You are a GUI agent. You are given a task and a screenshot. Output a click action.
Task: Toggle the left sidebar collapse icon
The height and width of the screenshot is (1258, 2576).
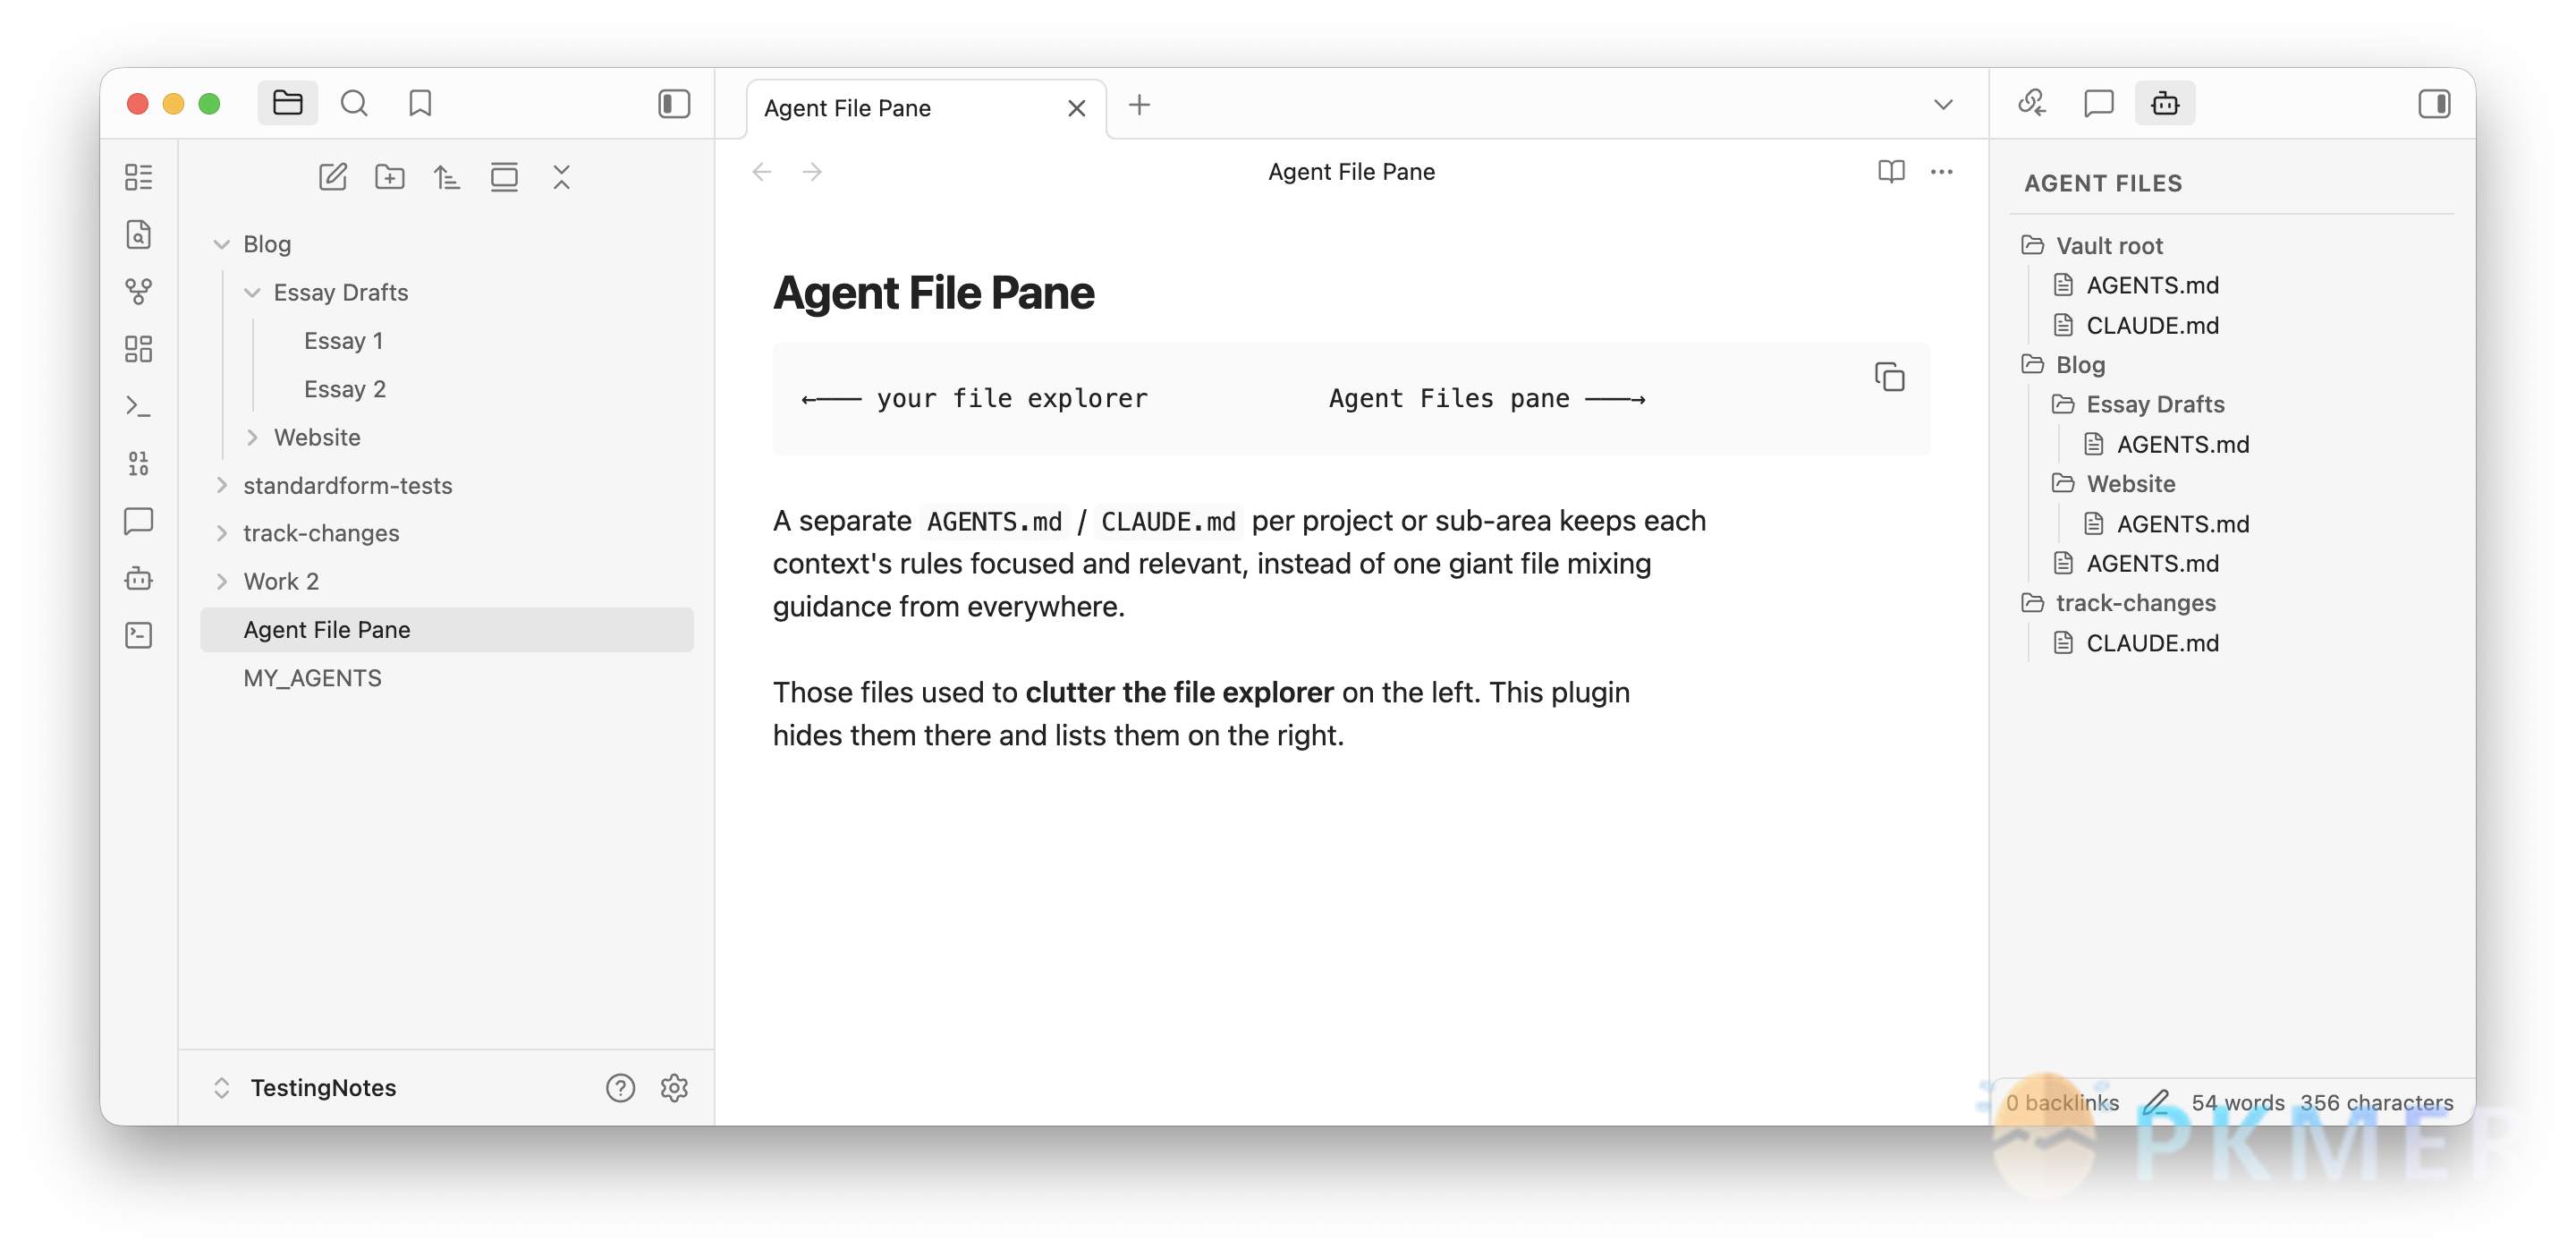[674, 103]
